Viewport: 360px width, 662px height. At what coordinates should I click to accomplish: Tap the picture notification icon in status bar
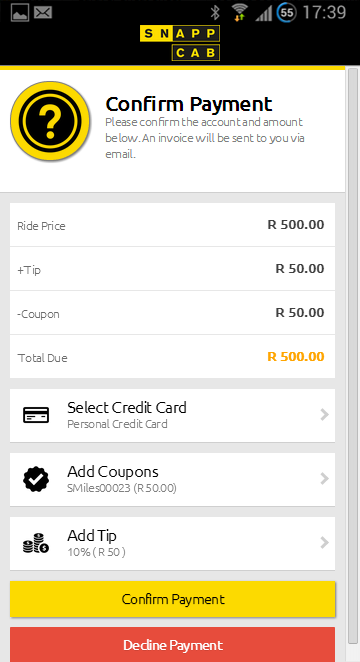[x=20, y=13]
